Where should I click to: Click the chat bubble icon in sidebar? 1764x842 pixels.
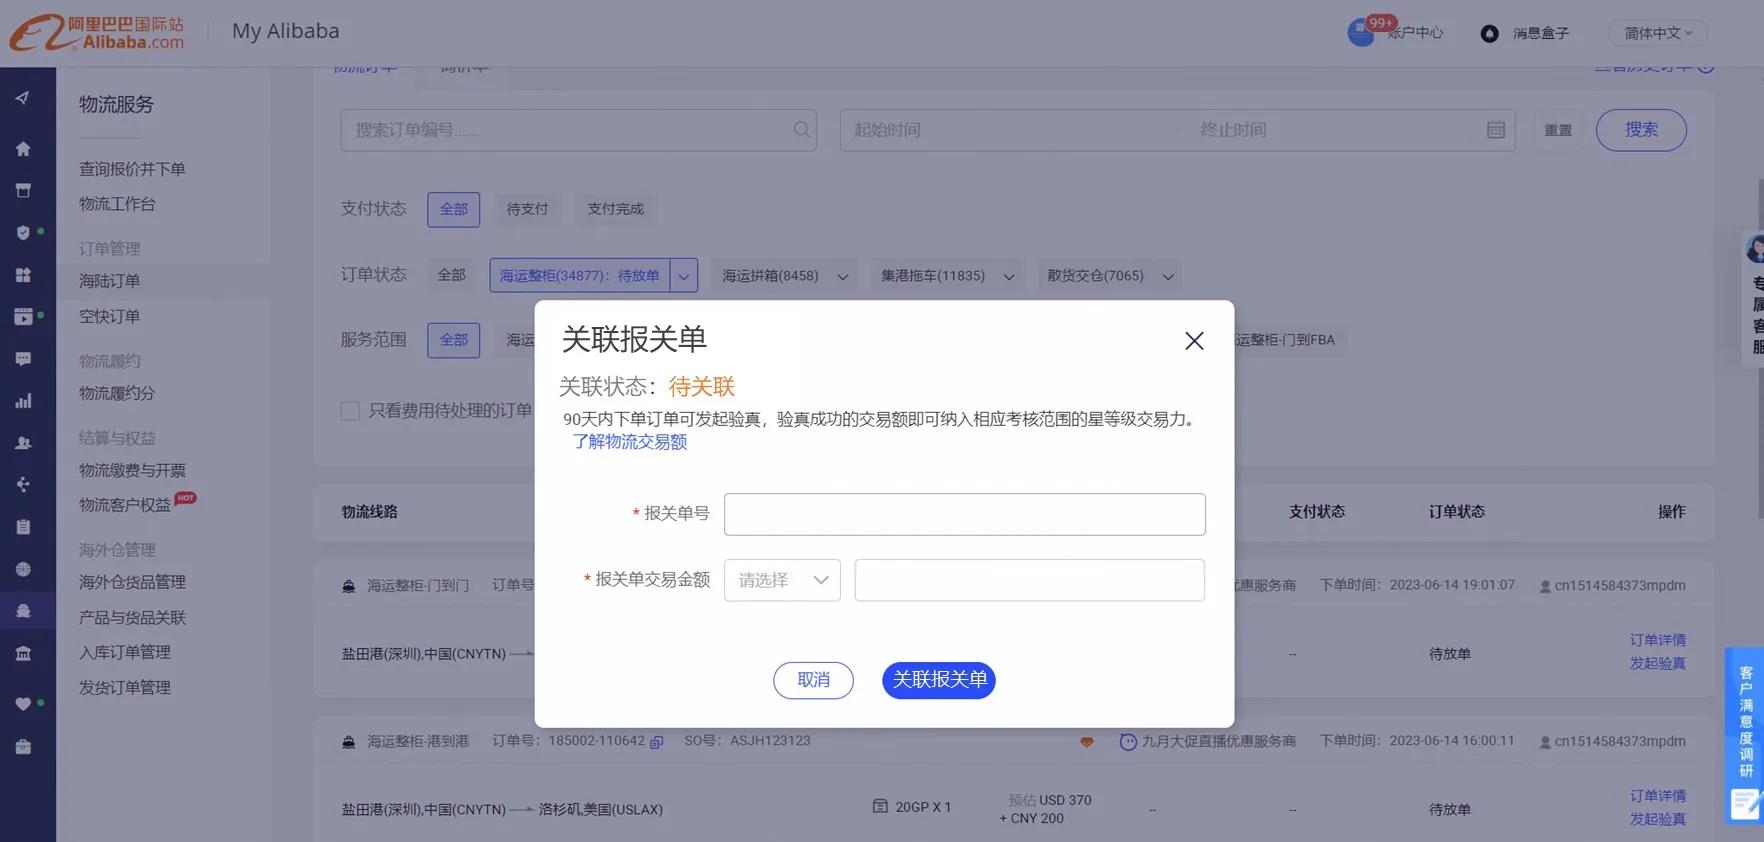point(23,359)
